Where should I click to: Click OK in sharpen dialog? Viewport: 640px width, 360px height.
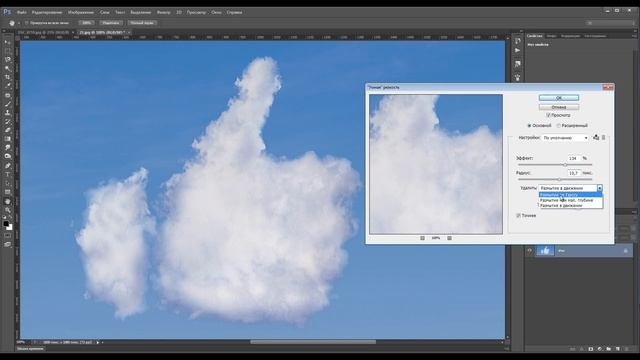pyautogui.click(x=559, y=98)
